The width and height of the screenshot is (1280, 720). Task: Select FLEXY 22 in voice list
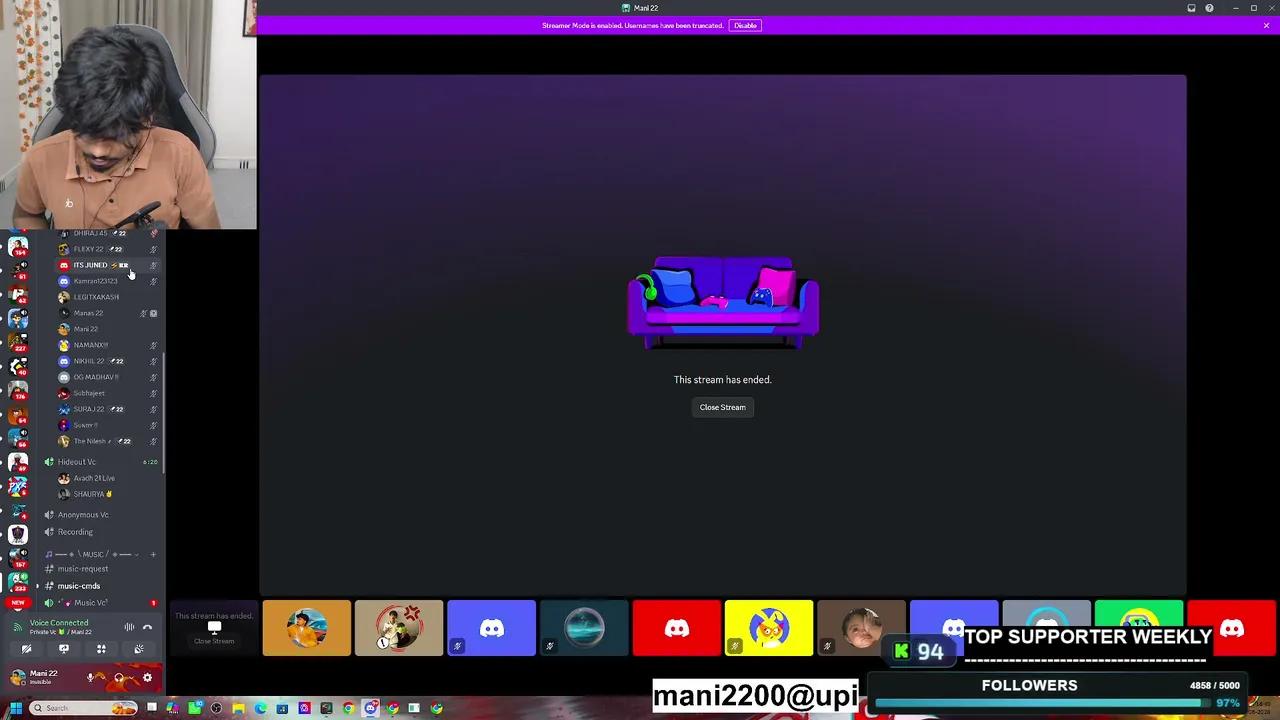[106, 249]
